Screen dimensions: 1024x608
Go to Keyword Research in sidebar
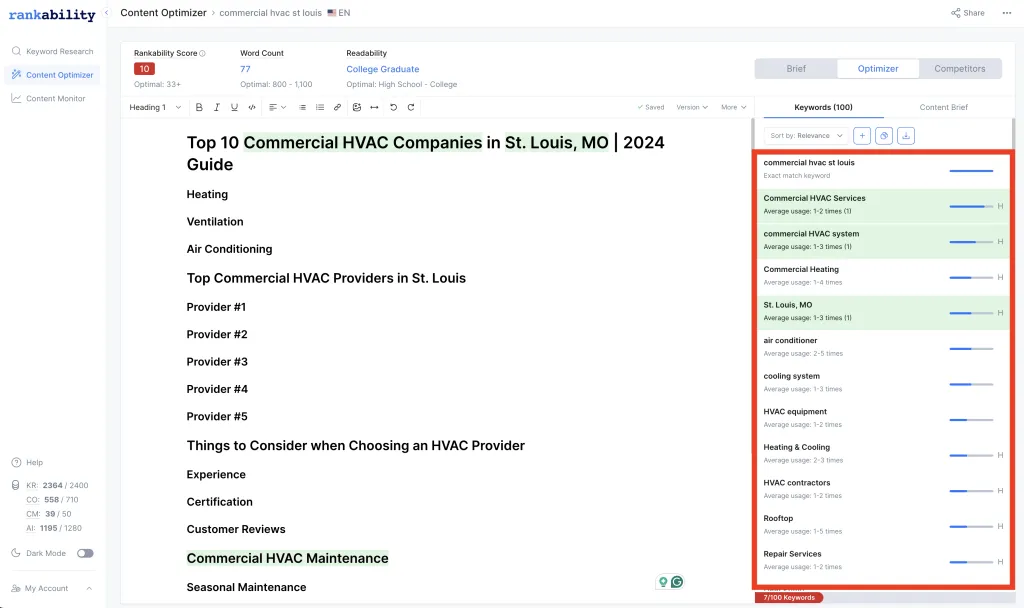coord(59,51)
